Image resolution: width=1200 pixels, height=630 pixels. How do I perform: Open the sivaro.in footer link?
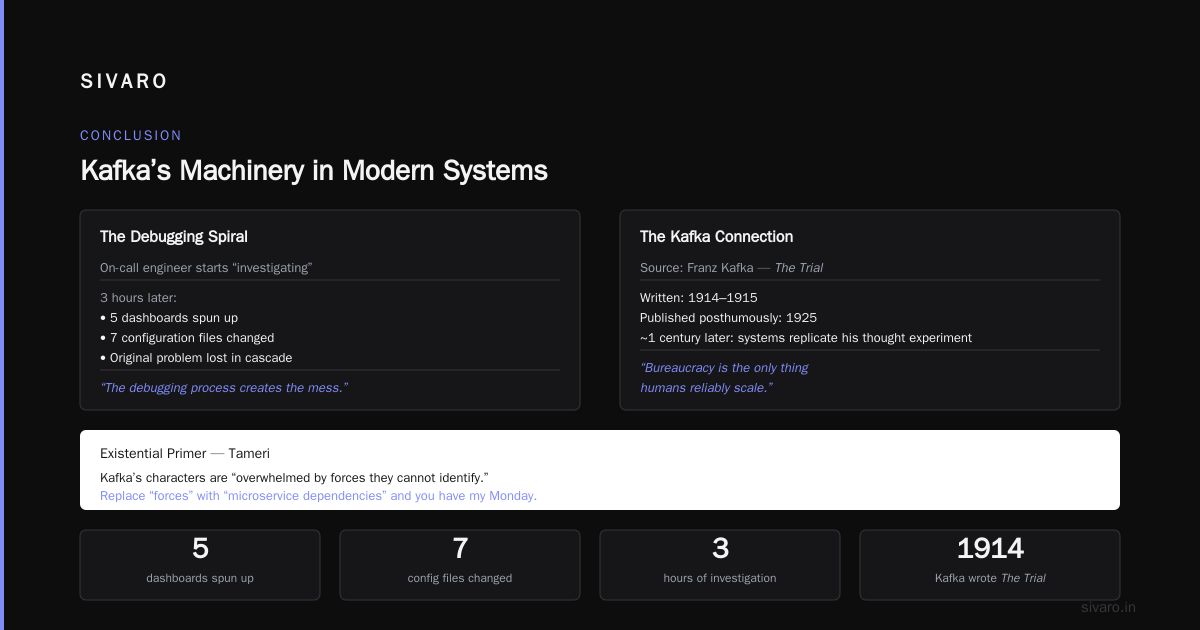pyautogui.click(x=1109, y=607)
